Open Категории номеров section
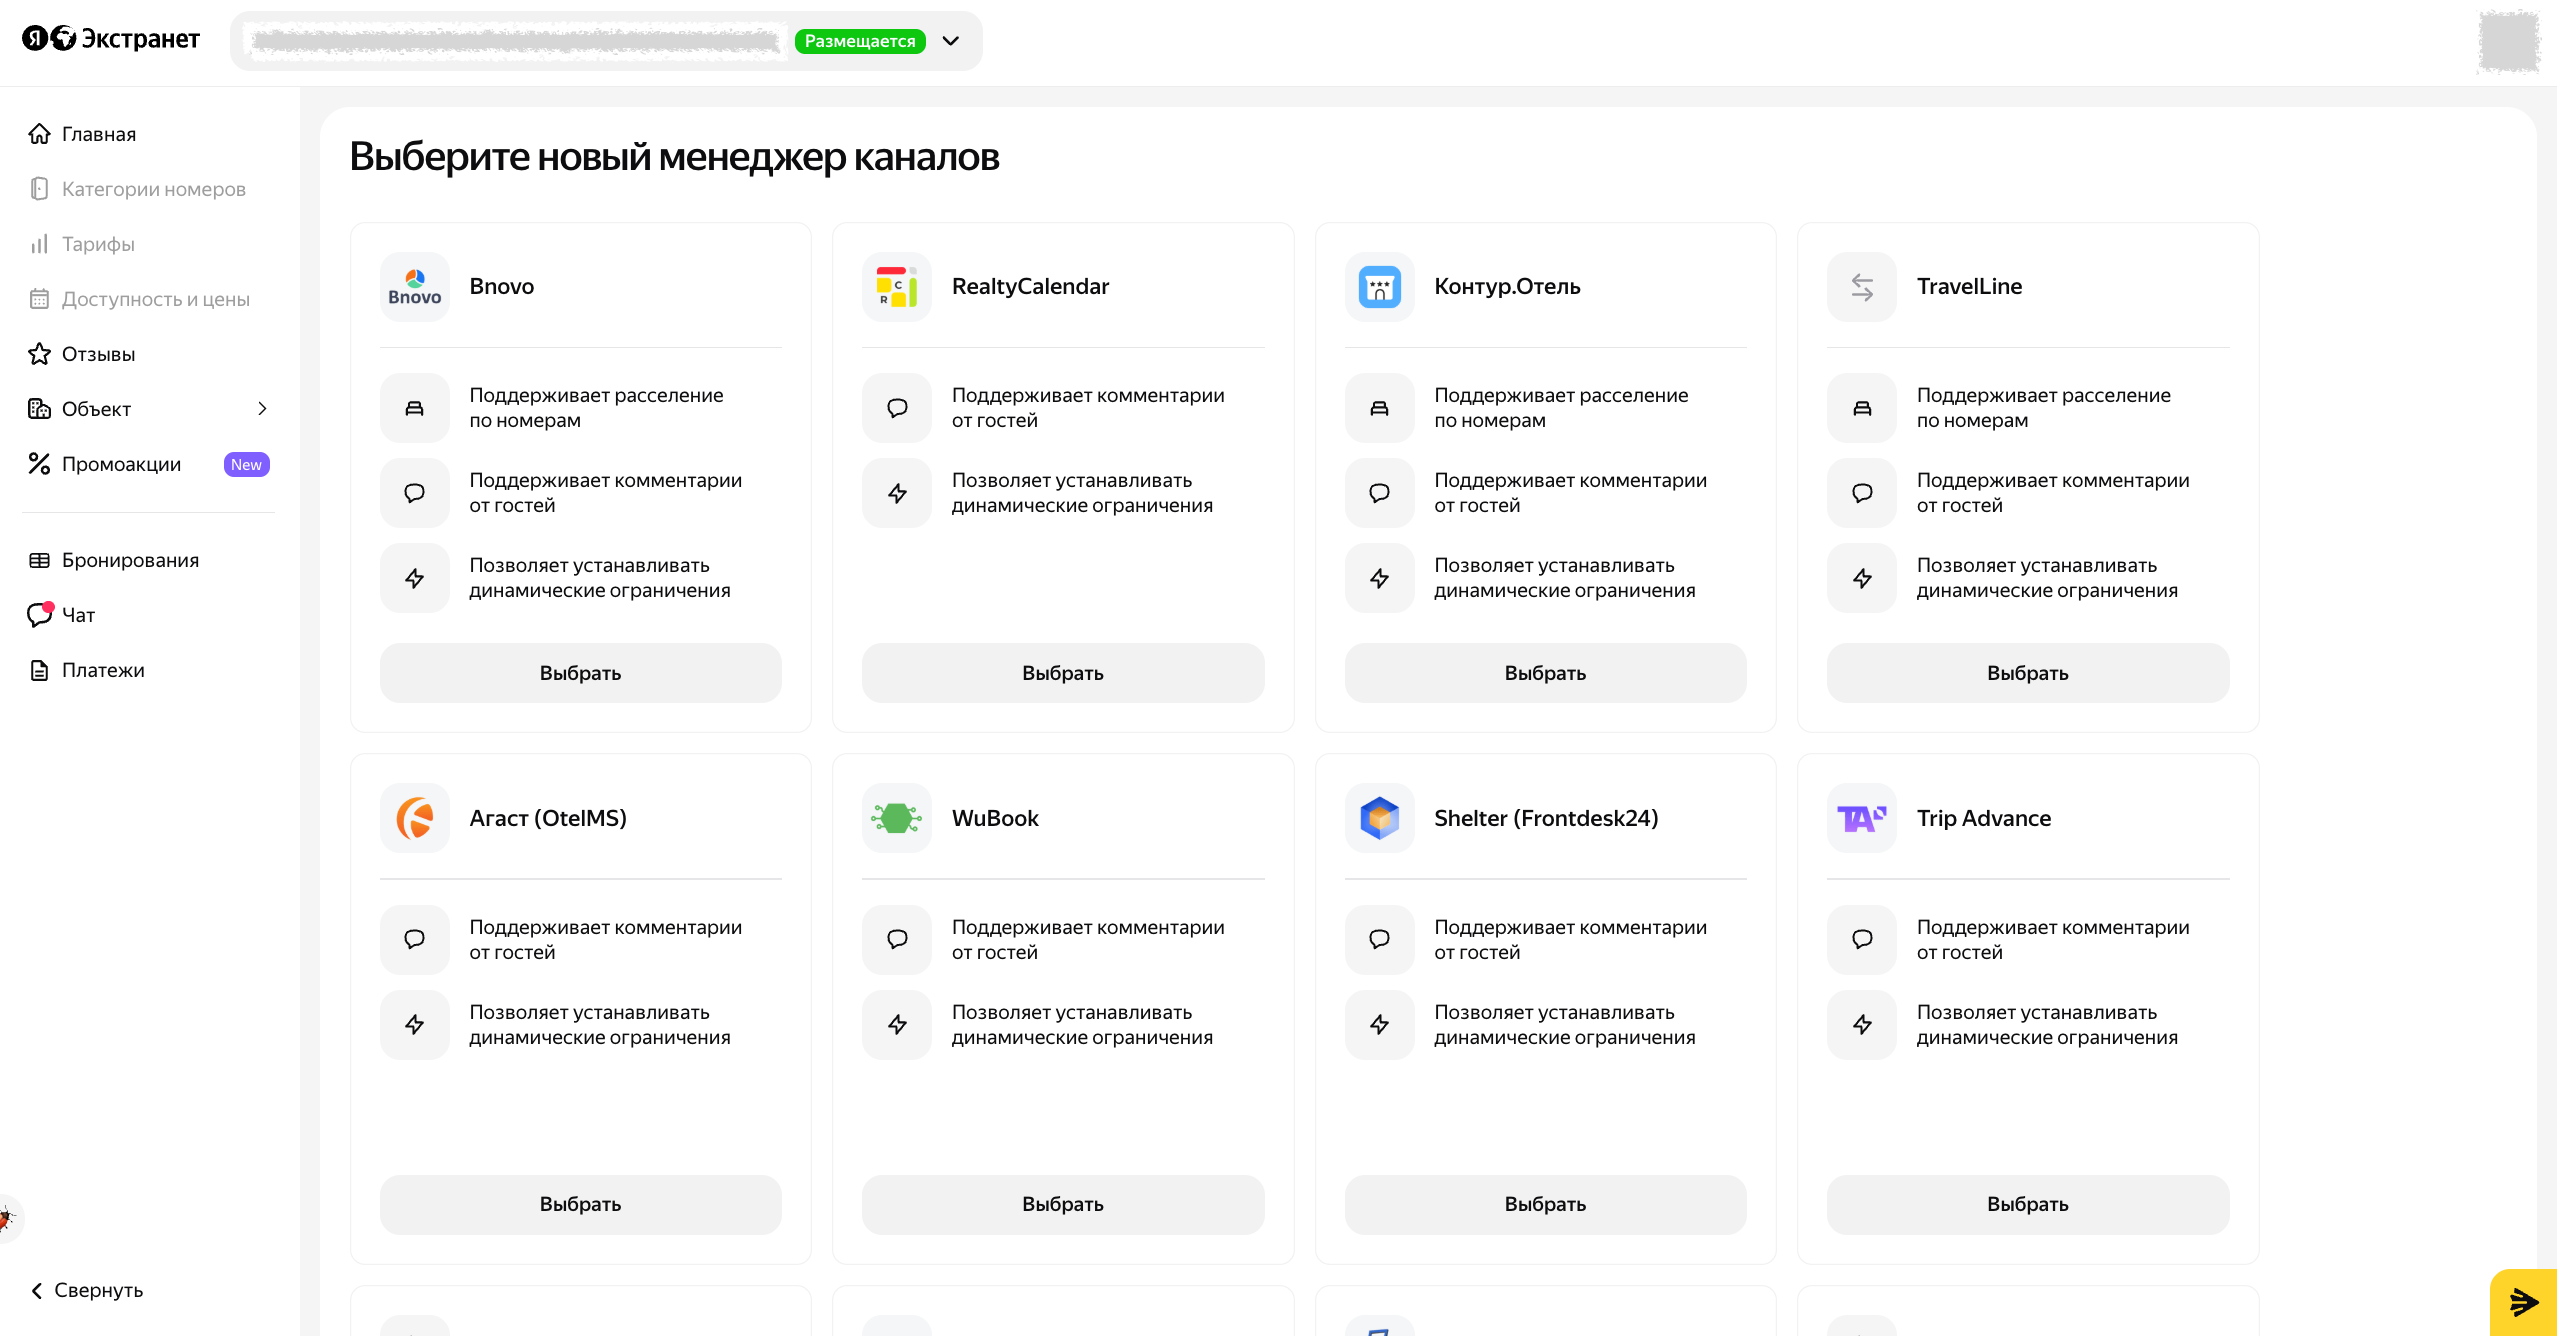 [138, 189]
